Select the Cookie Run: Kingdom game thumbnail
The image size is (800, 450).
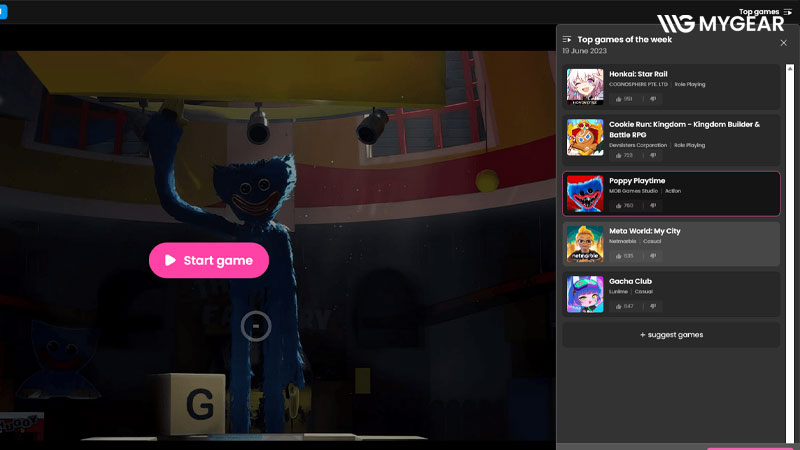[x=585, y=137]
